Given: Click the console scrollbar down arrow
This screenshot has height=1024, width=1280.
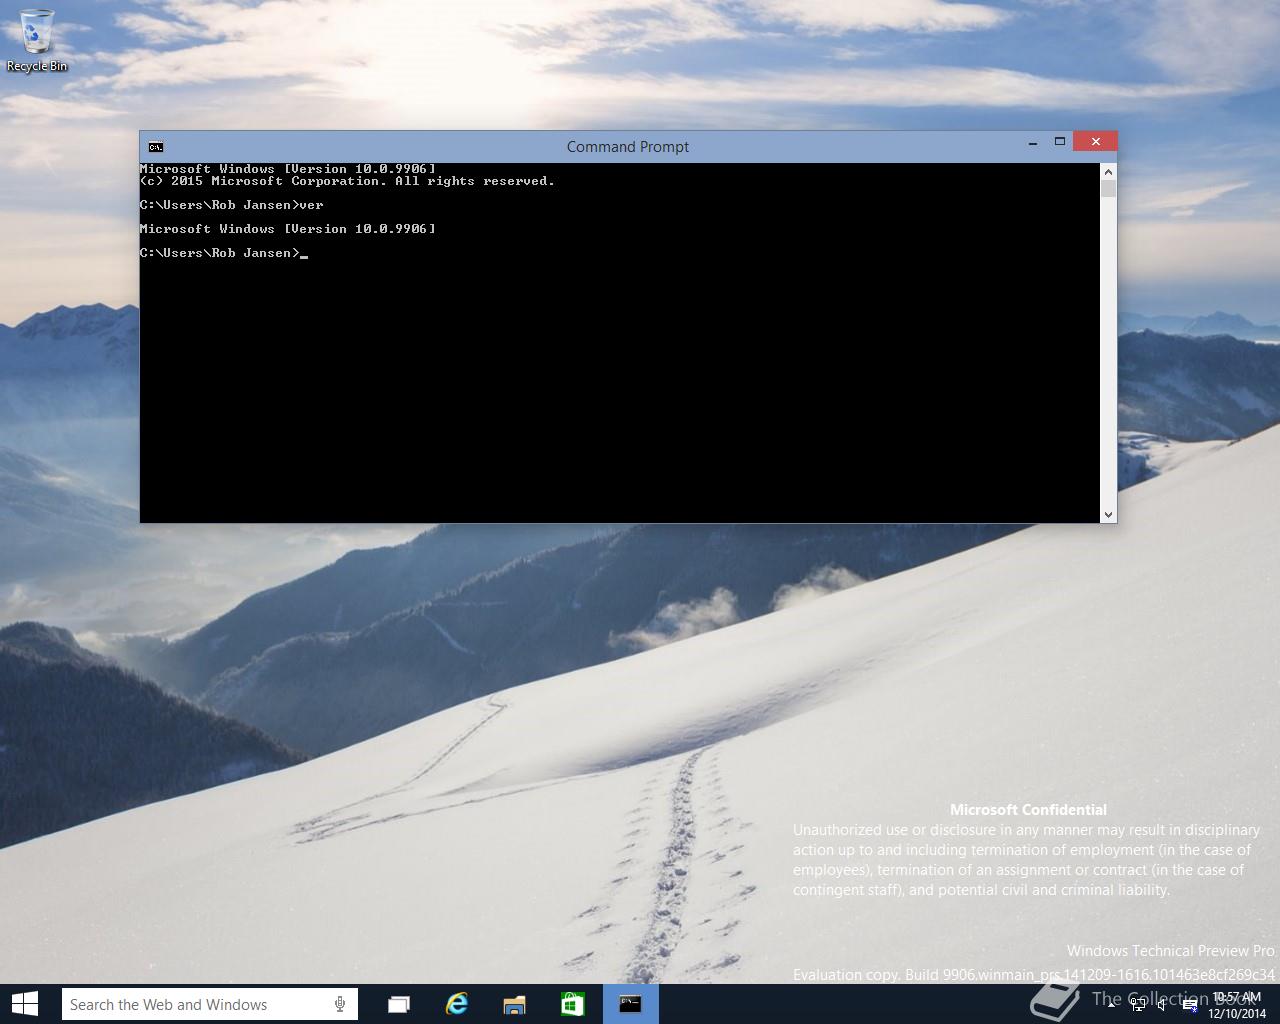Looking at the screenshot, I should point(1108,514).
